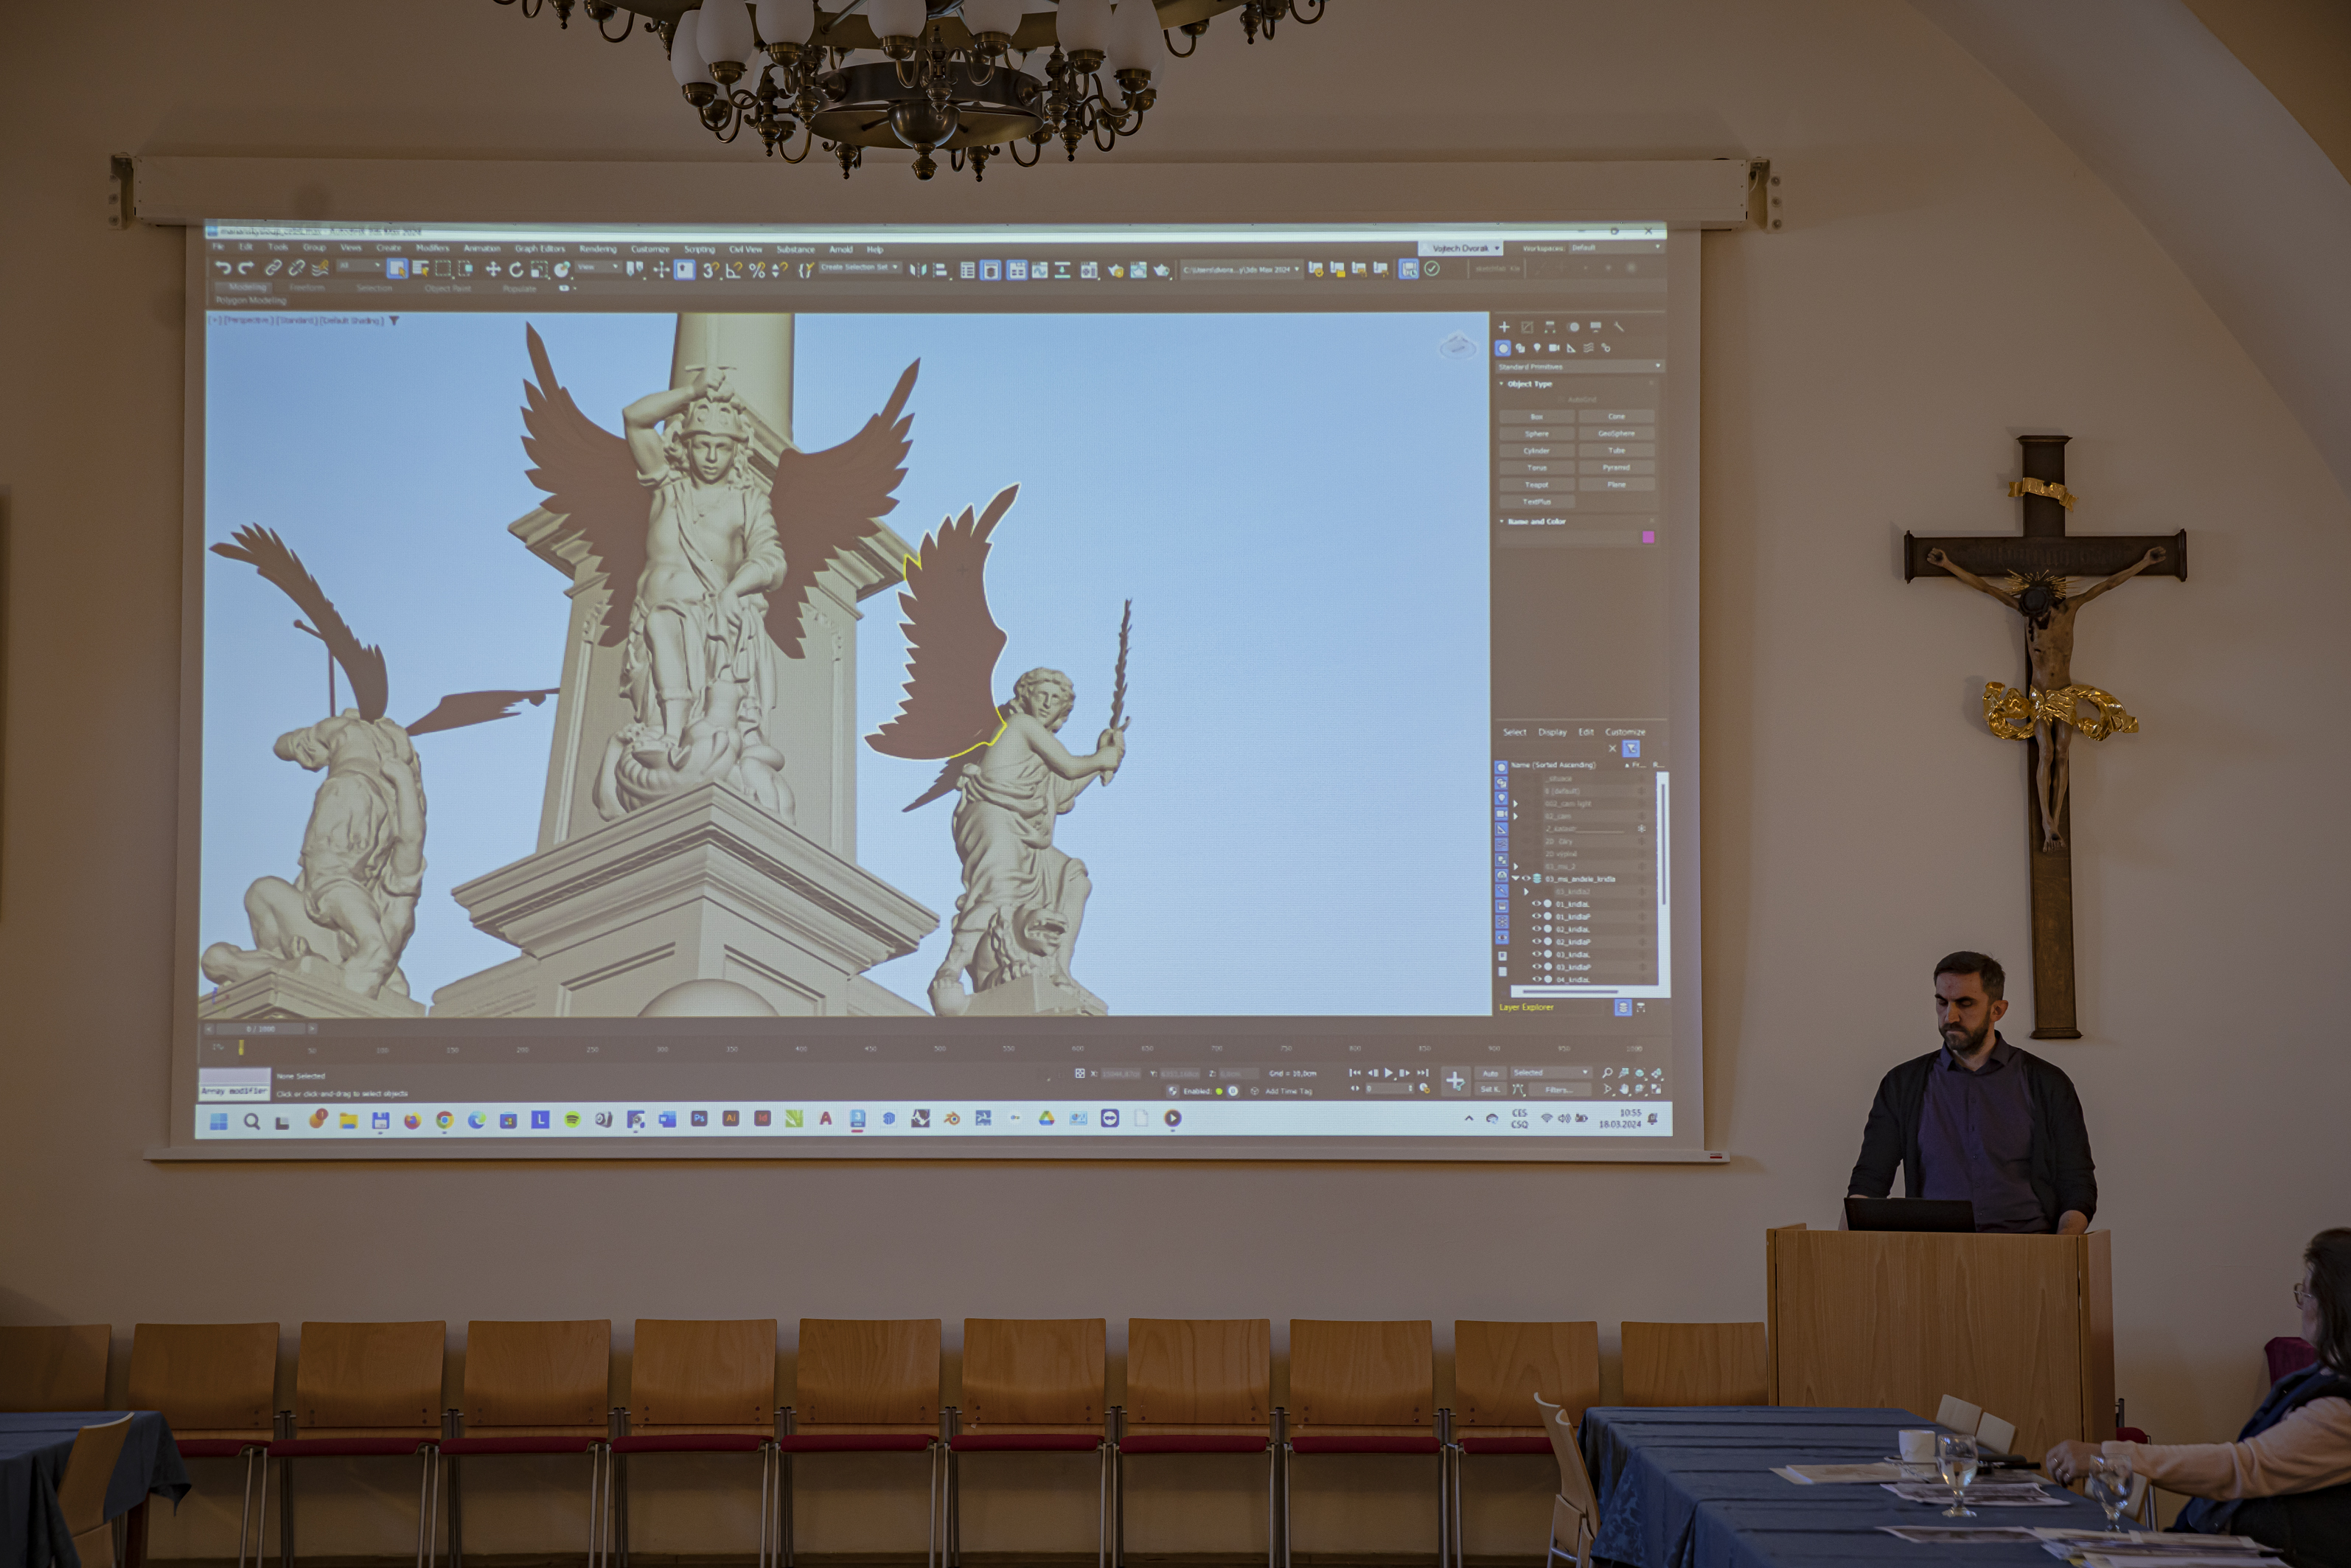This screenshot has height=1568, width=2351.
Task: Undo the last action in toolbar
Action: 223,268
